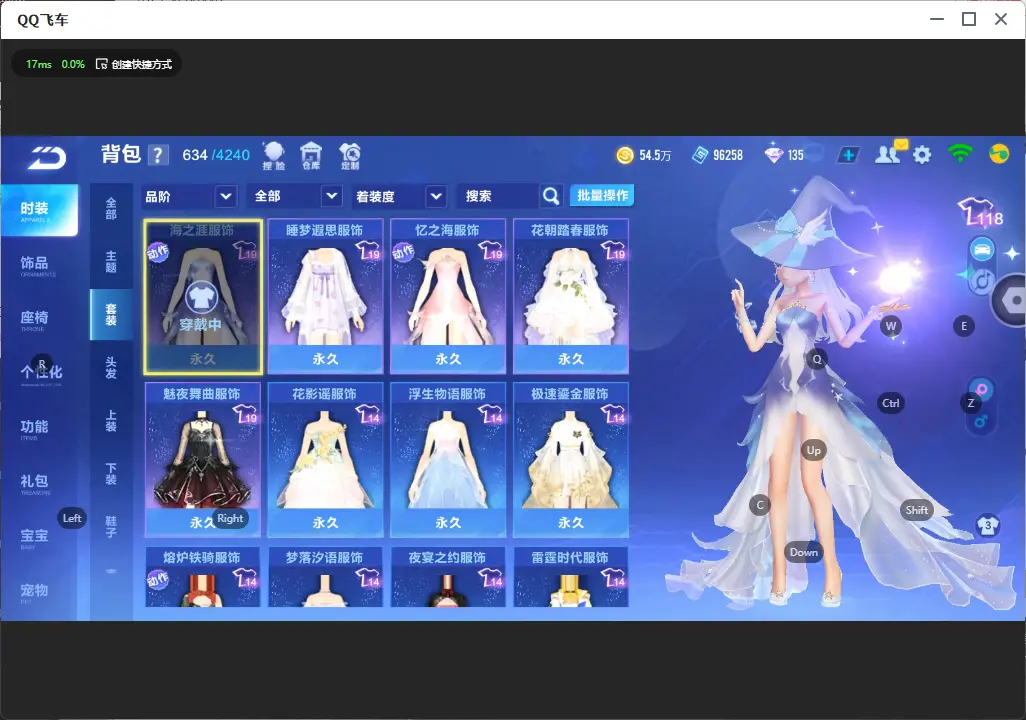The width and height of the screenshot is (1026, 720).
Task: Click the music note icon
Action: coord(982,281)
